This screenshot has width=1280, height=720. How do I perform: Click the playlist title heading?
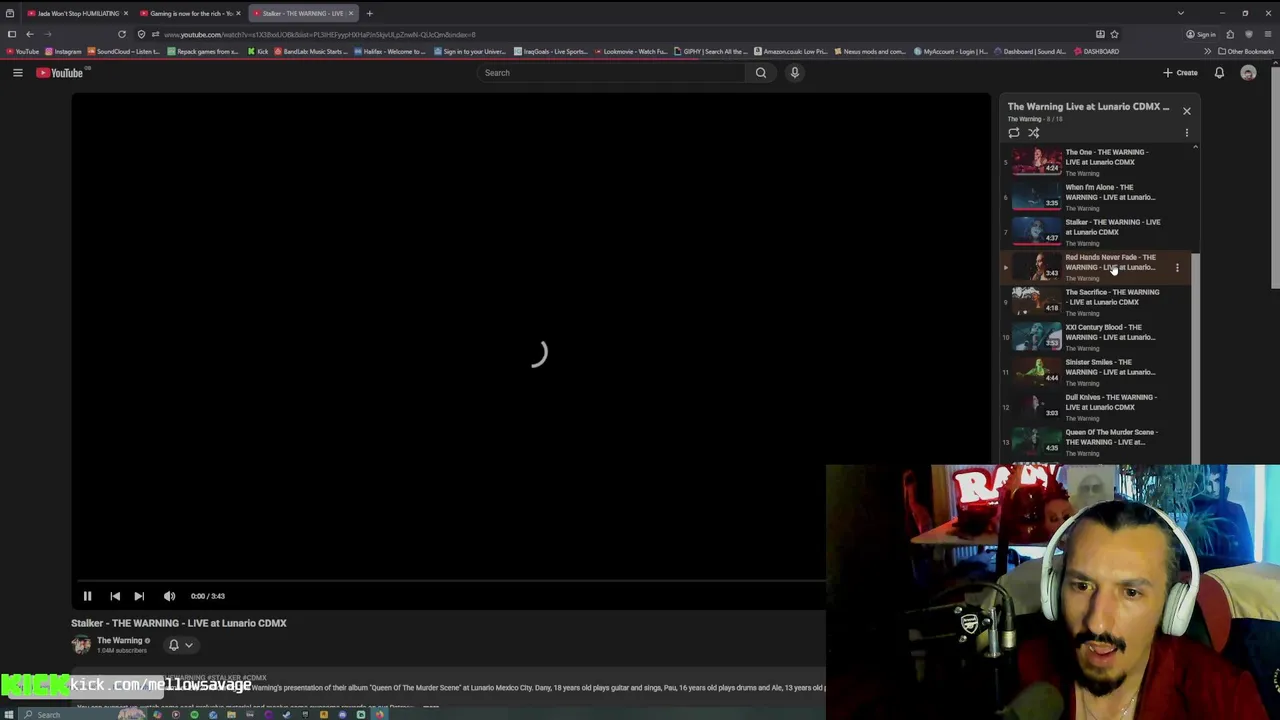pos(1088,106)
